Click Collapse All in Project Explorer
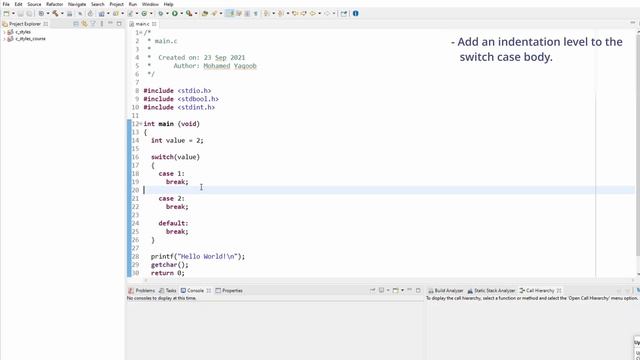640x360 pixels. 76,24
